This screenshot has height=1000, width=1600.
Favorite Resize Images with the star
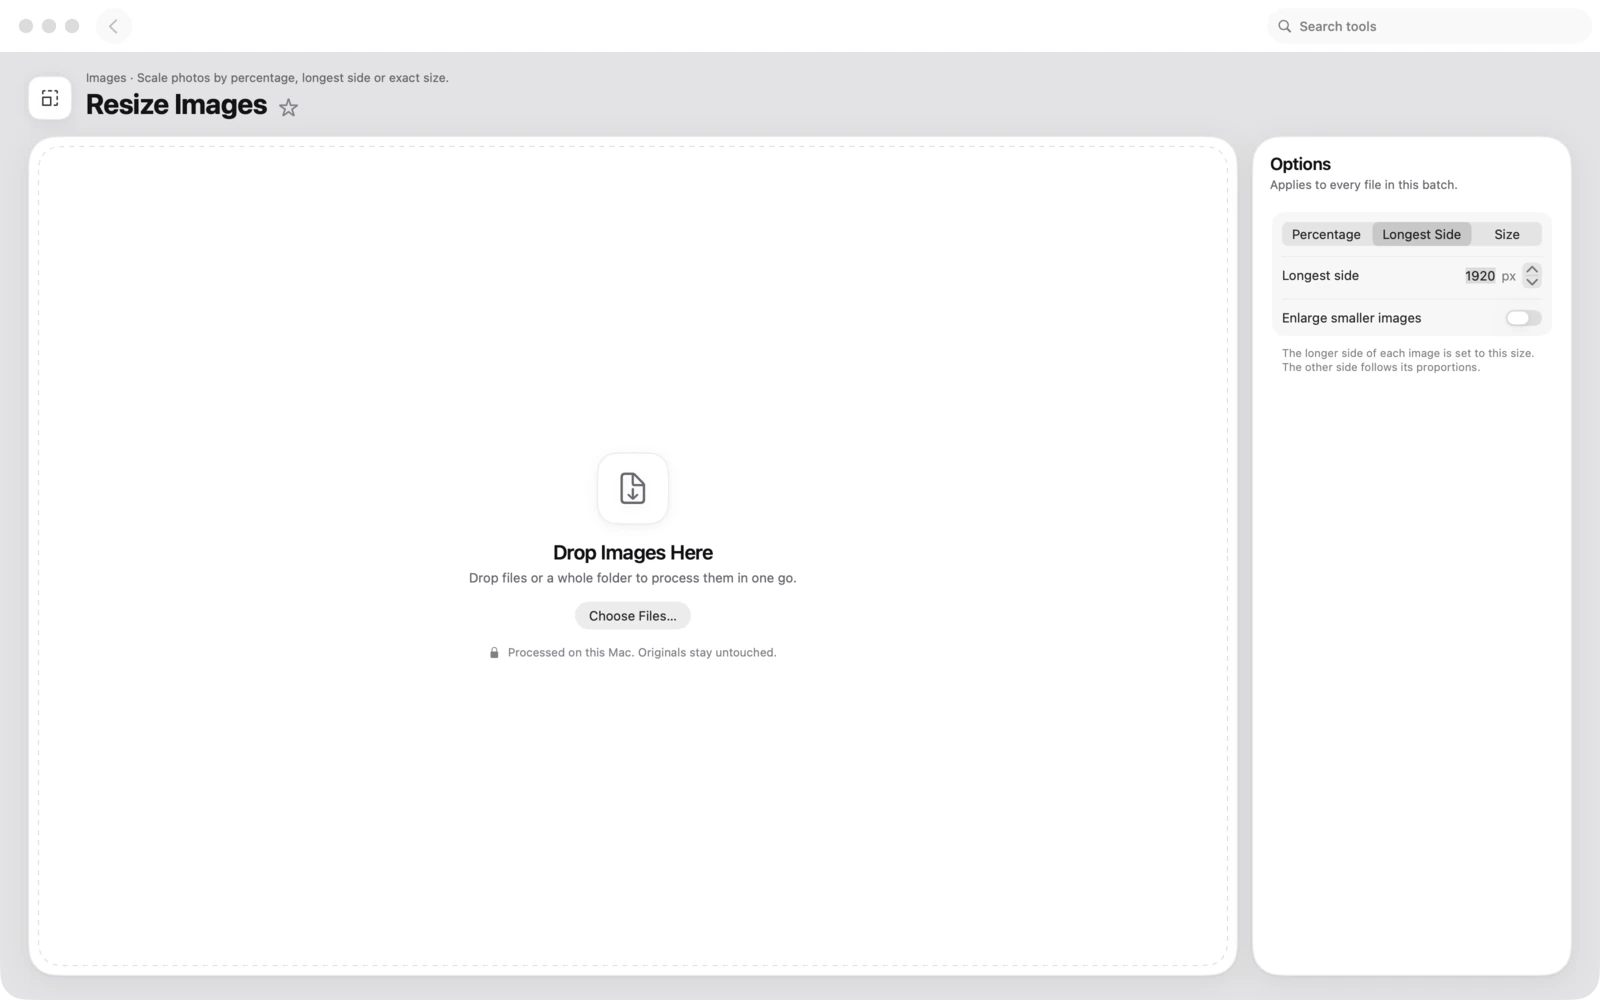click(x=289, y=107)
